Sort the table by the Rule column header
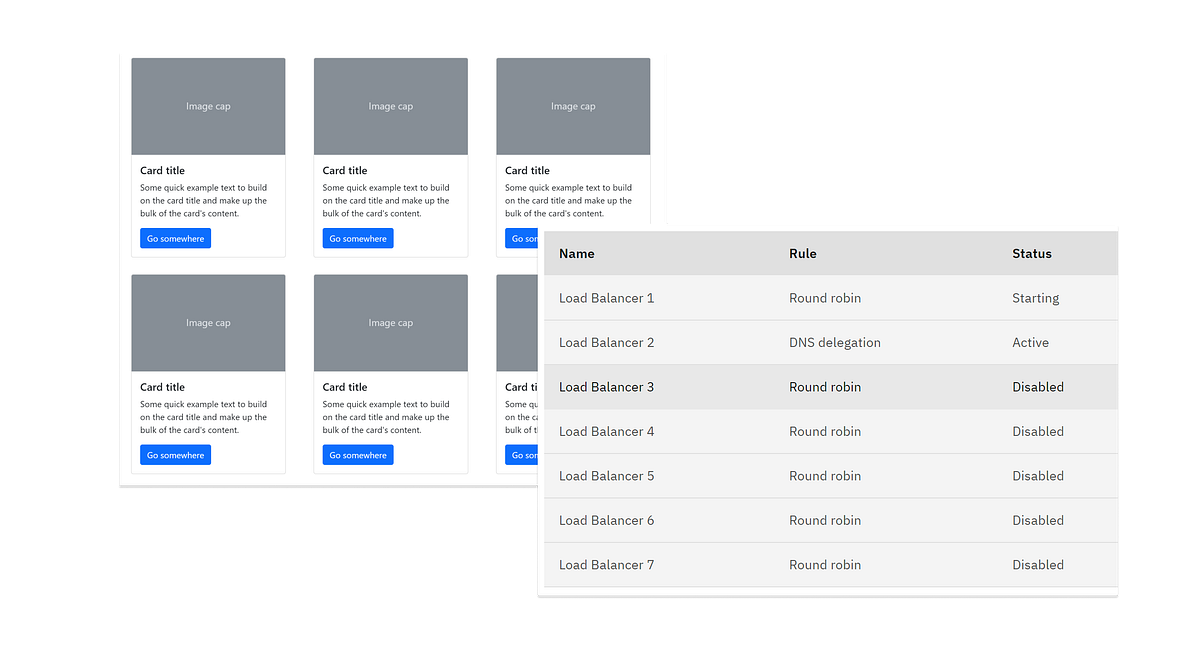The width and height of the screenshot is (1200, 668). (x=802, y=253)
